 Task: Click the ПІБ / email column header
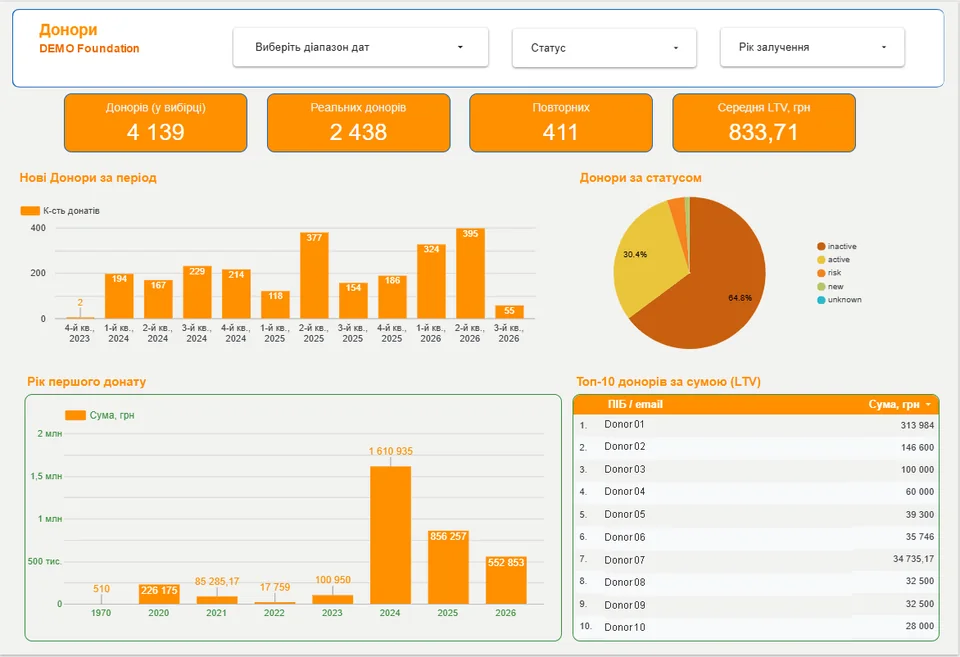pyautogui.click(x=635, y=404)
